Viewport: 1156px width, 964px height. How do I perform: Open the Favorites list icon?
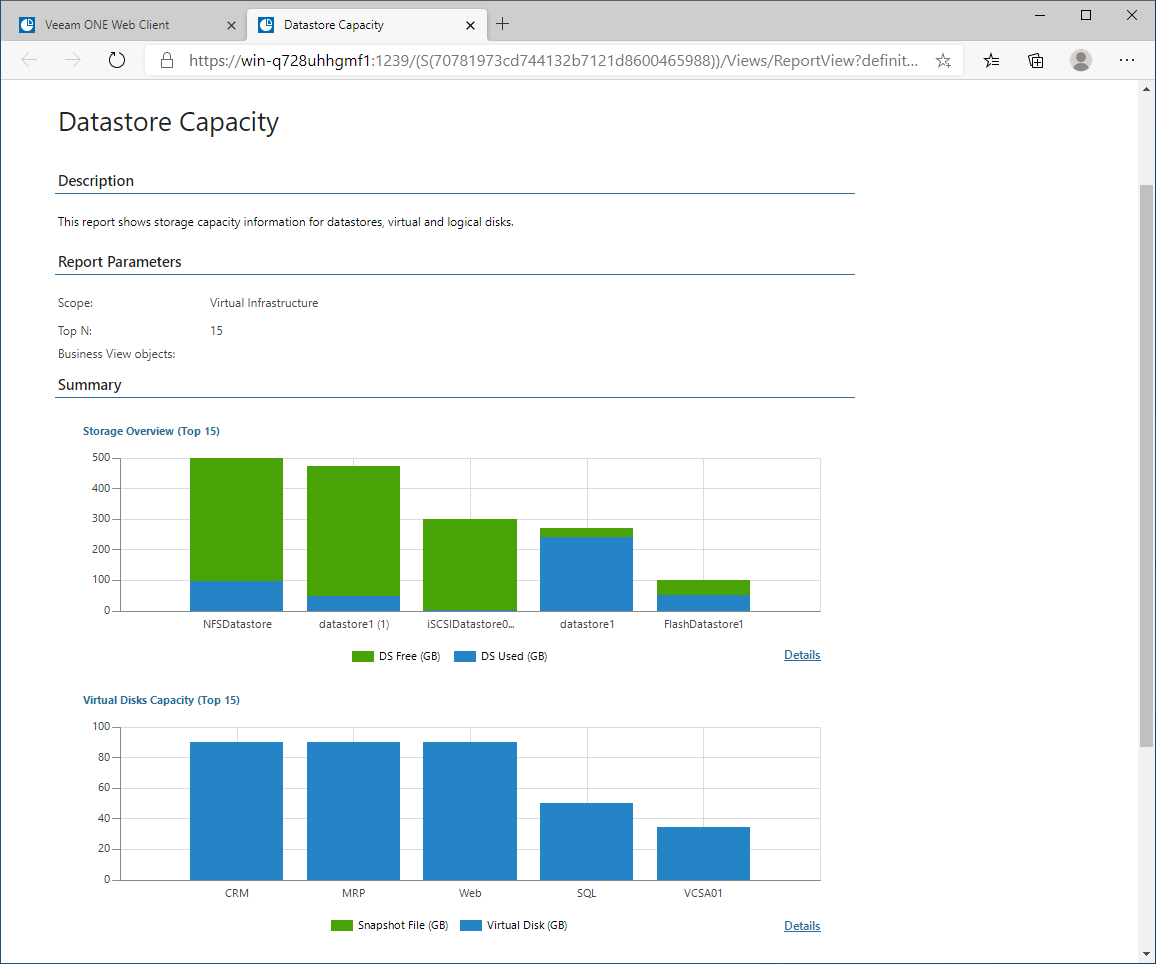[x=992, y=60]
